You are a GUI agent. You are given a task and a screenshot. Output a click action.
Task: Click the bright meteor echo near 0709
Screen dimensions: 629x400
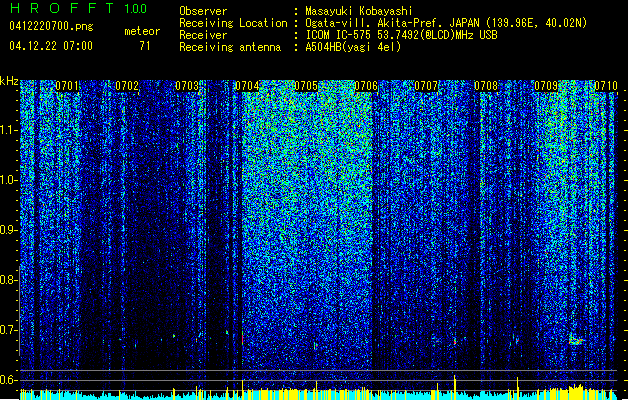(576, 340)
